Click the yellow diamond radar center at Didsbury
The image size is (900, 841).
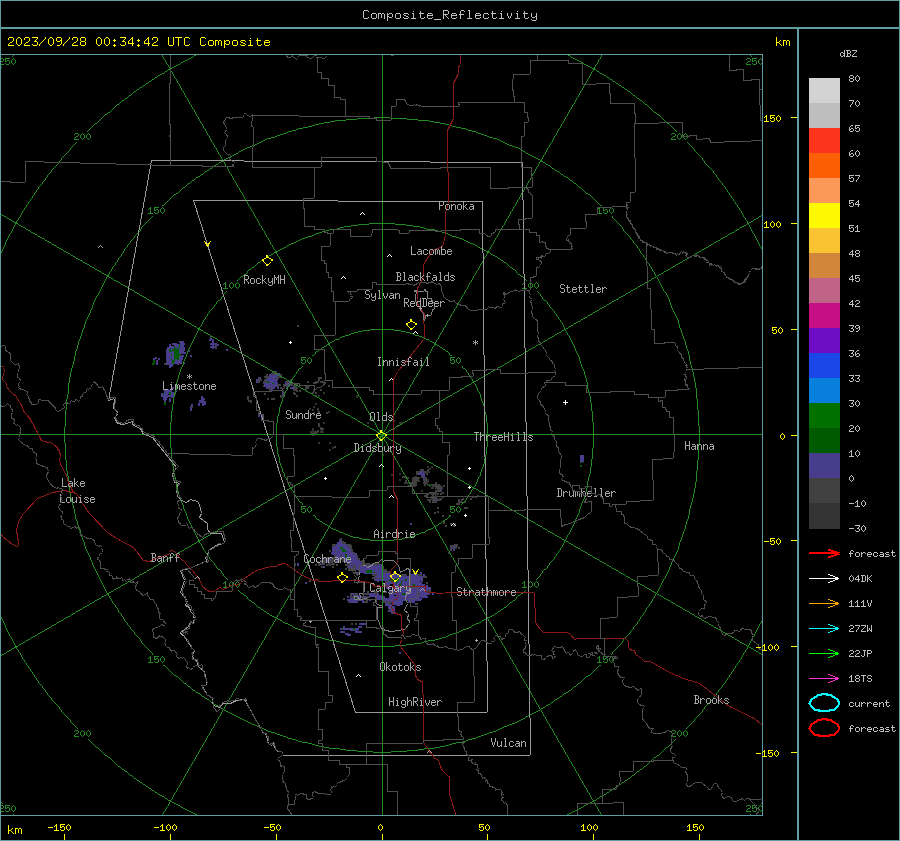tap(381, 436)
